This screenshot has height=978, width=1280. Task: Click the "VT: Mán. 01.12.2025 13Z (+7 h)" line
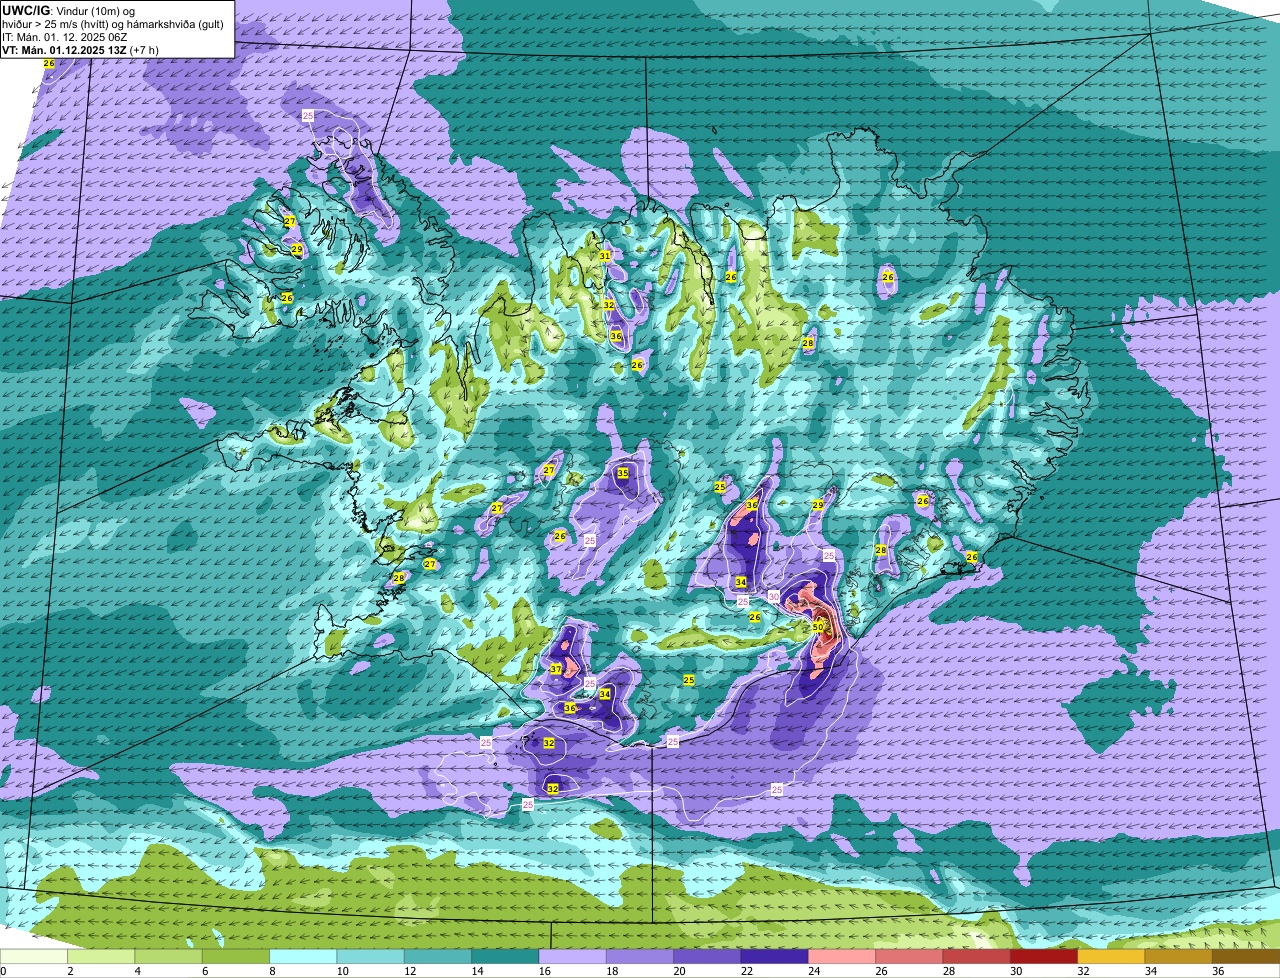click(80, 50)
